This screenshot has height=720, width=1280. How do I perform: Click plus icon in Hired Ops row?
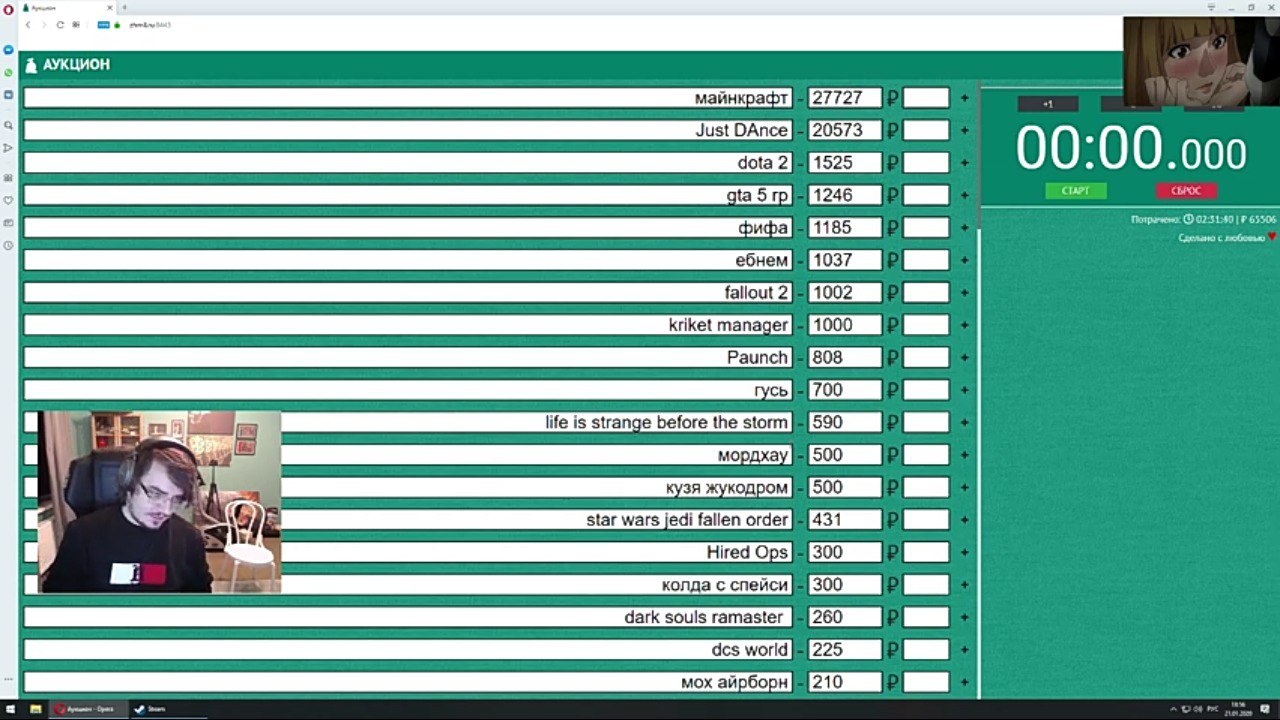(x=964, y=553)
